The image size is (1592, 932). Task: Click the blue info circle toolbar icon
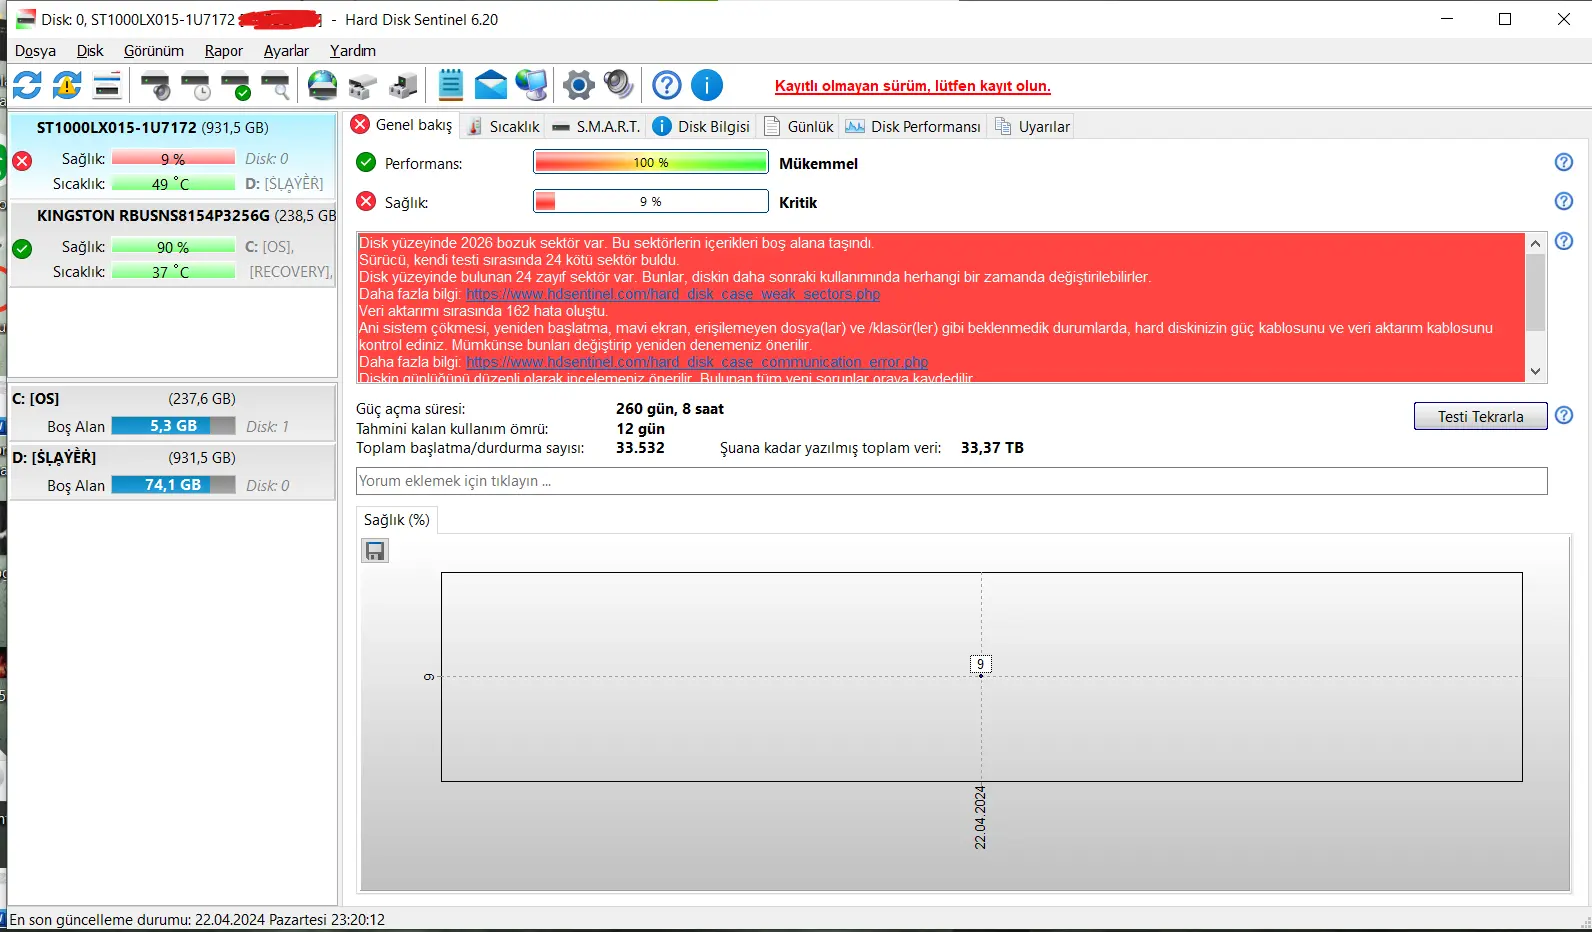tap(707, 85)
